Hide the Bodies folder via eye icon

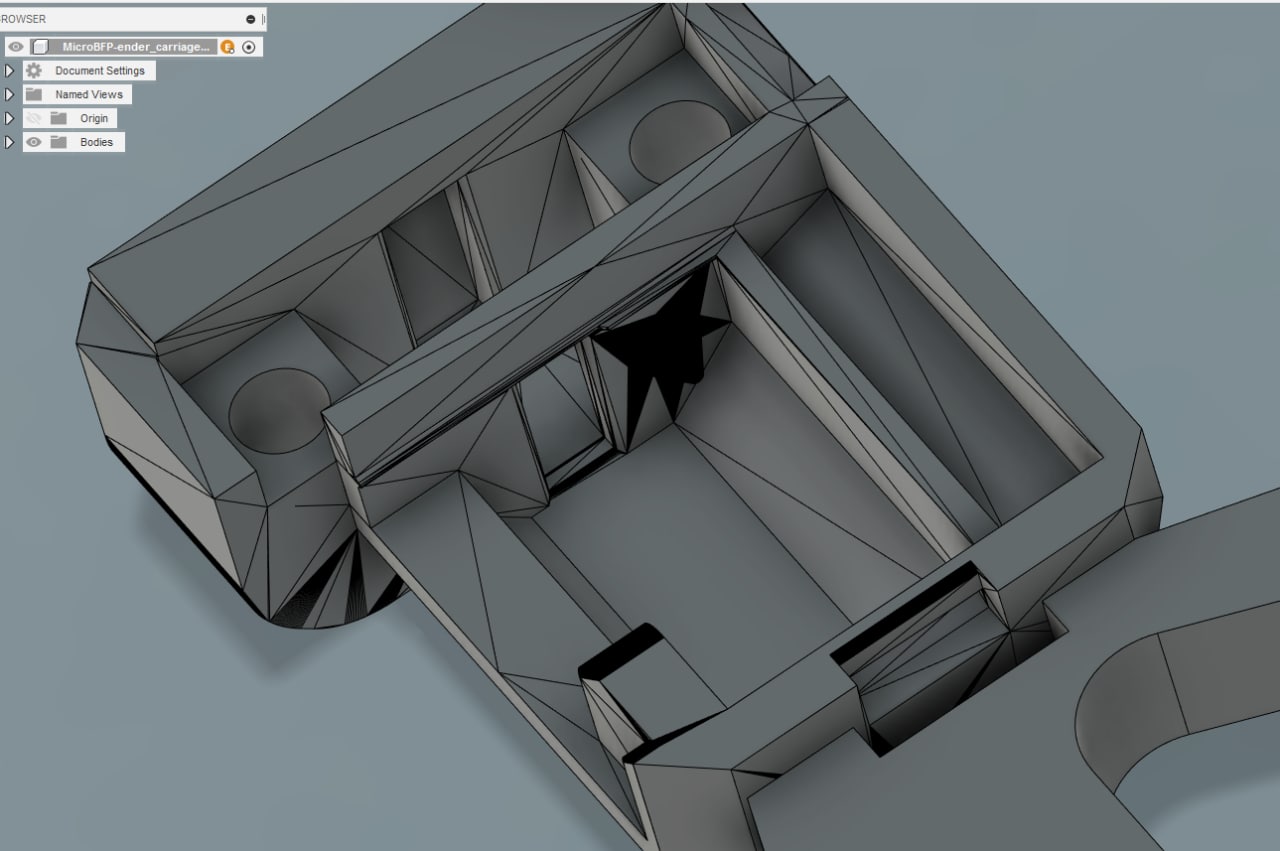point(34,142)
